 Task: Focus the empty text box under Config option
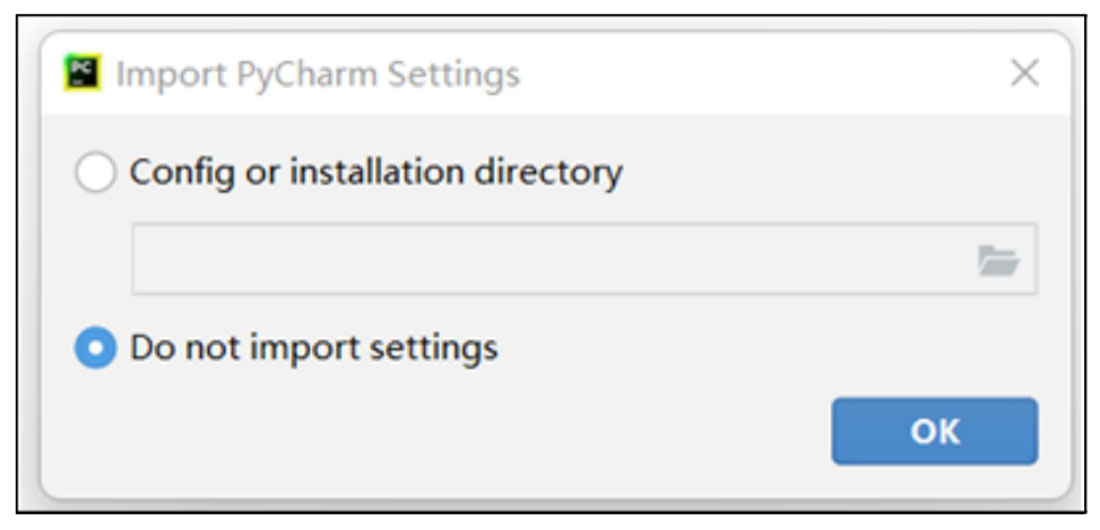(584, 260)
